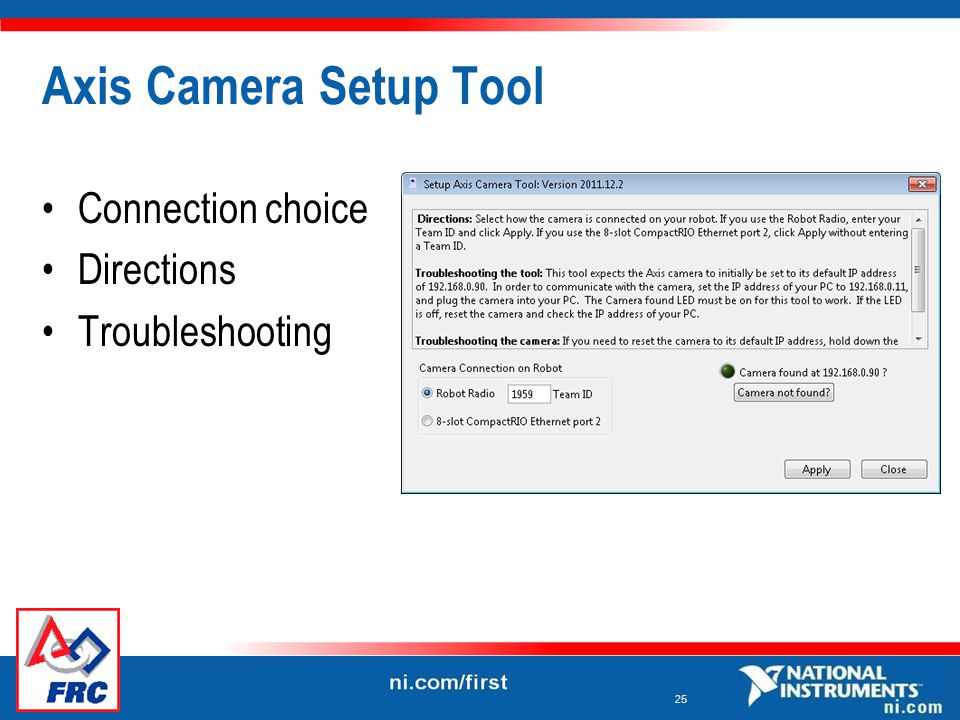Click the Axis Camera Setup Tool title

(x=293, y=86)
